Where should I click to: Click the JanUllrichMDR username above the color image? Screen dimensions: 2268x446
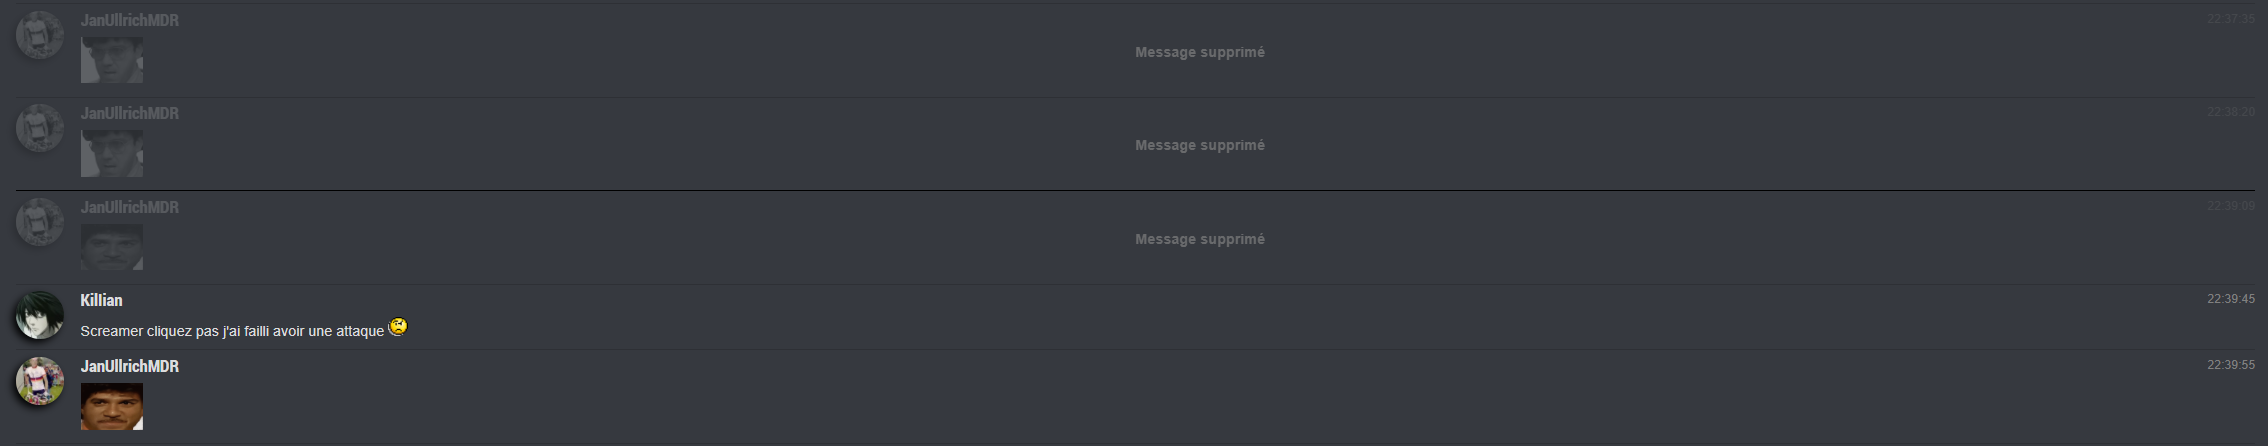130,366
